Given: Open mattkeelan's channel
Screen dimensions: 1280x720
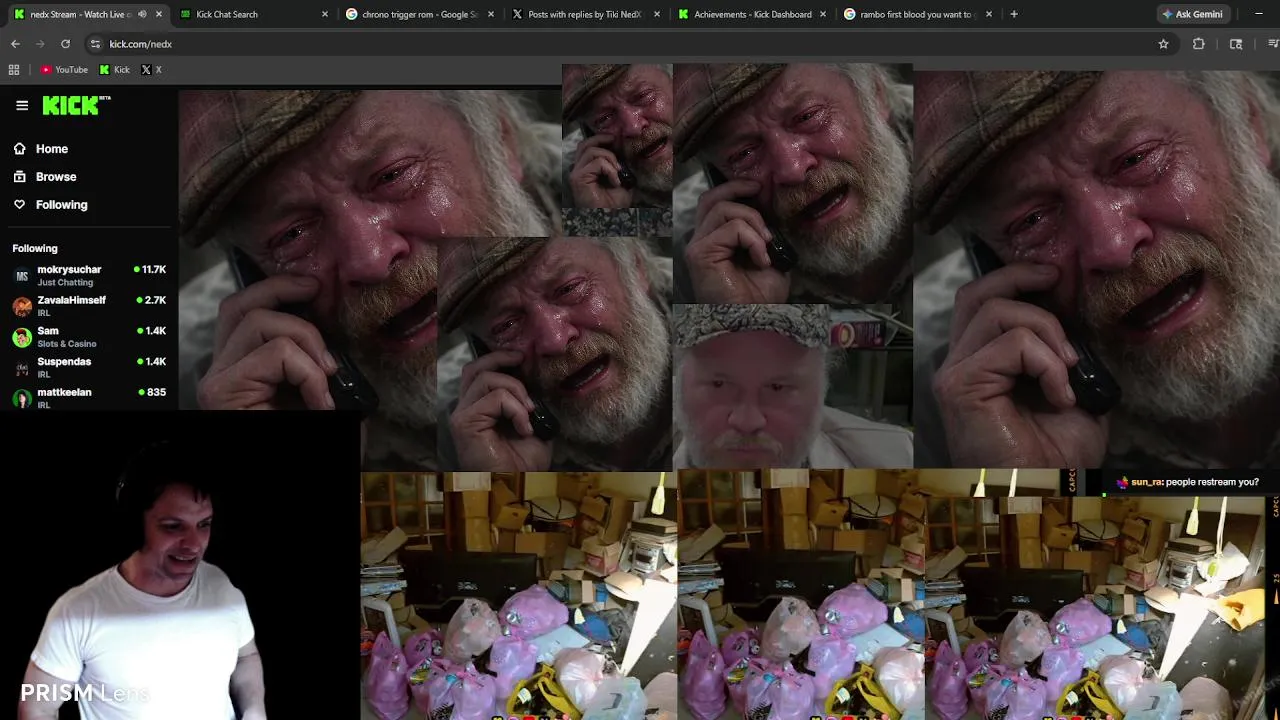Looking at the screenshot, I should (89, 397).
